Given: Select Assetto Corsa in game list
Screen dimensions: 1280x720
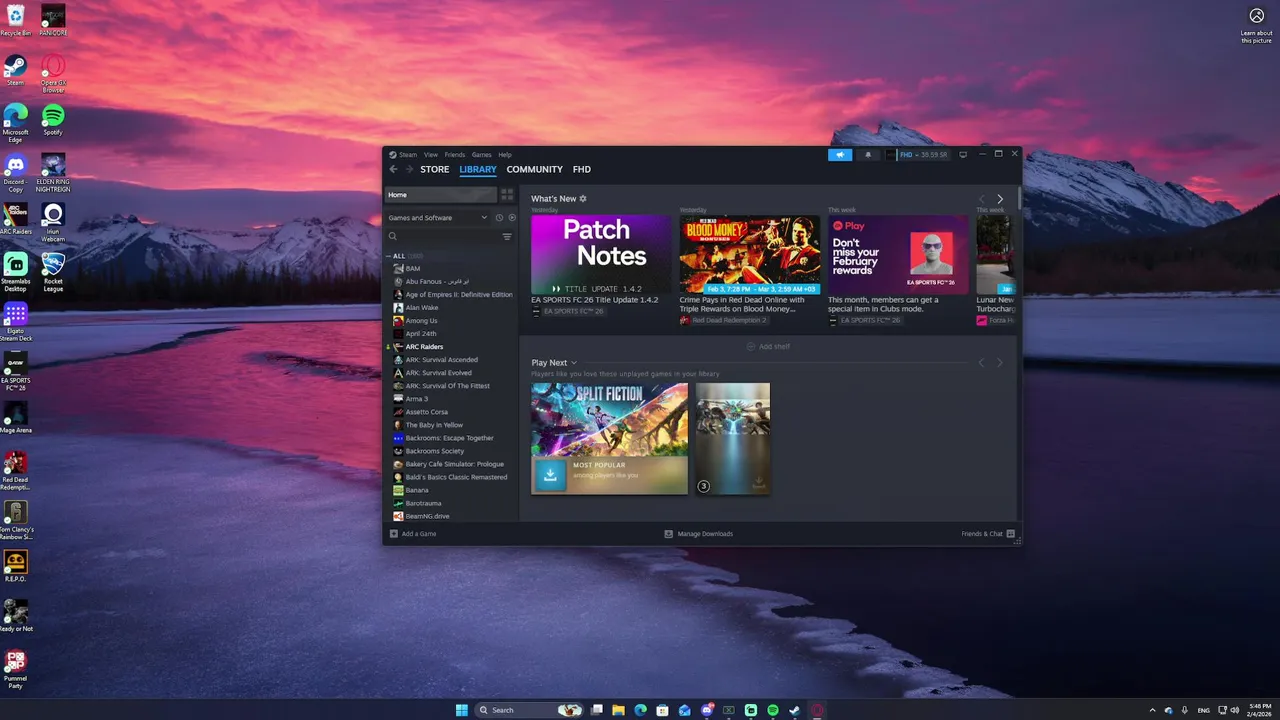Looking at the screenshot, I should point(427,412).
